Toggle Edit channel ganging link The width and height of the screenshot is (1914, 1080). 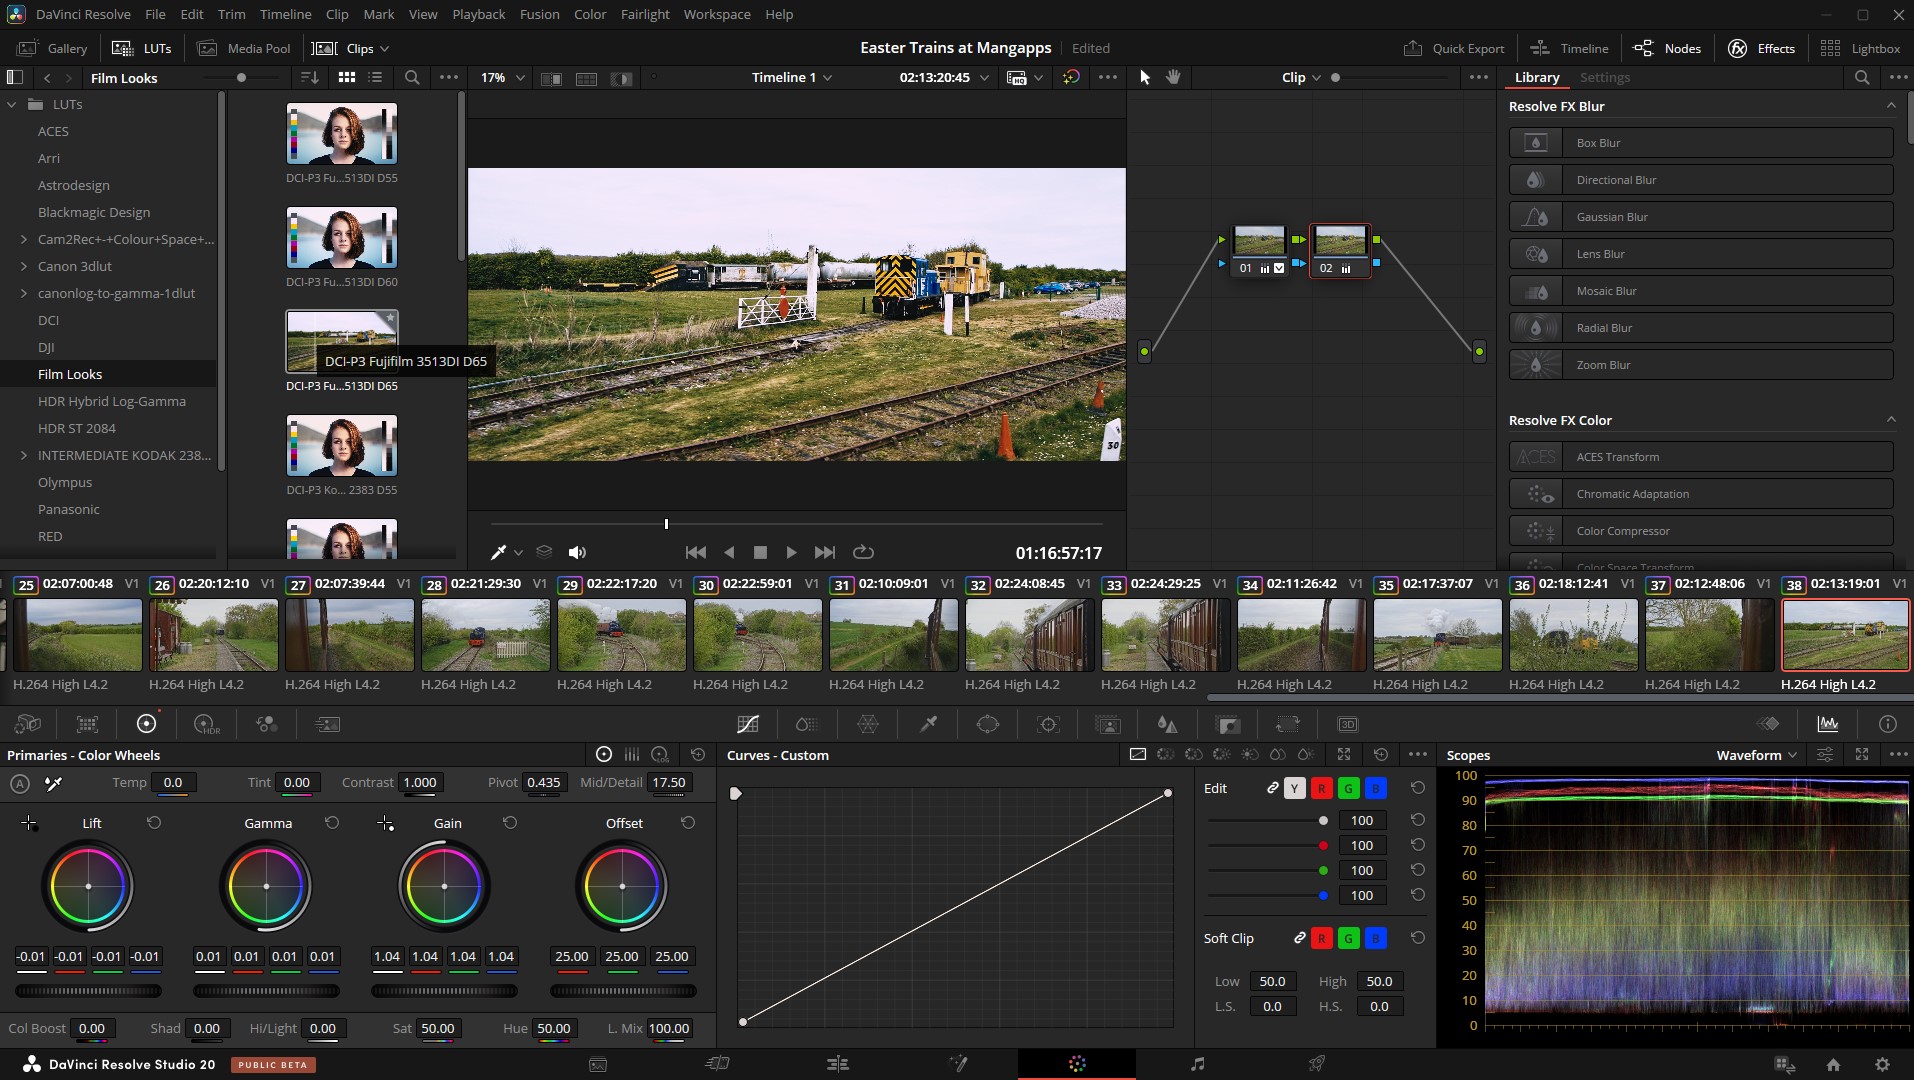[1272, 788]
